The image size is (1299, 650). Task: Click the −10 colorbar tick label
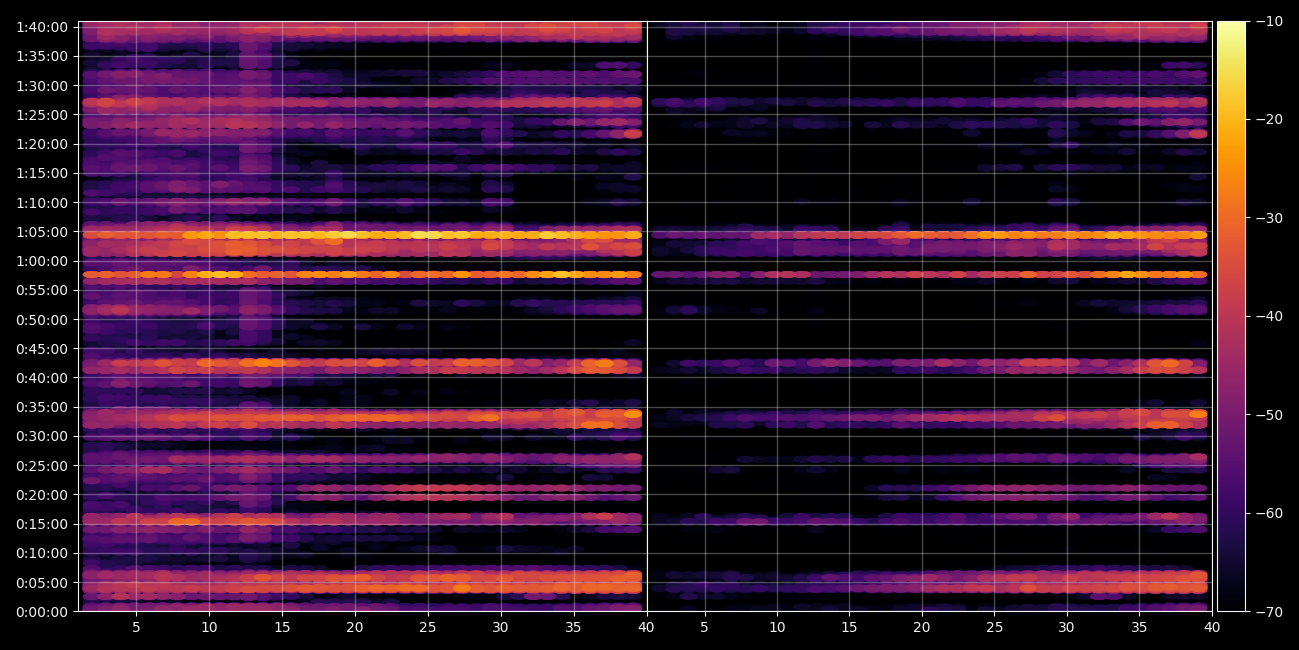(x=1269, y=21)
